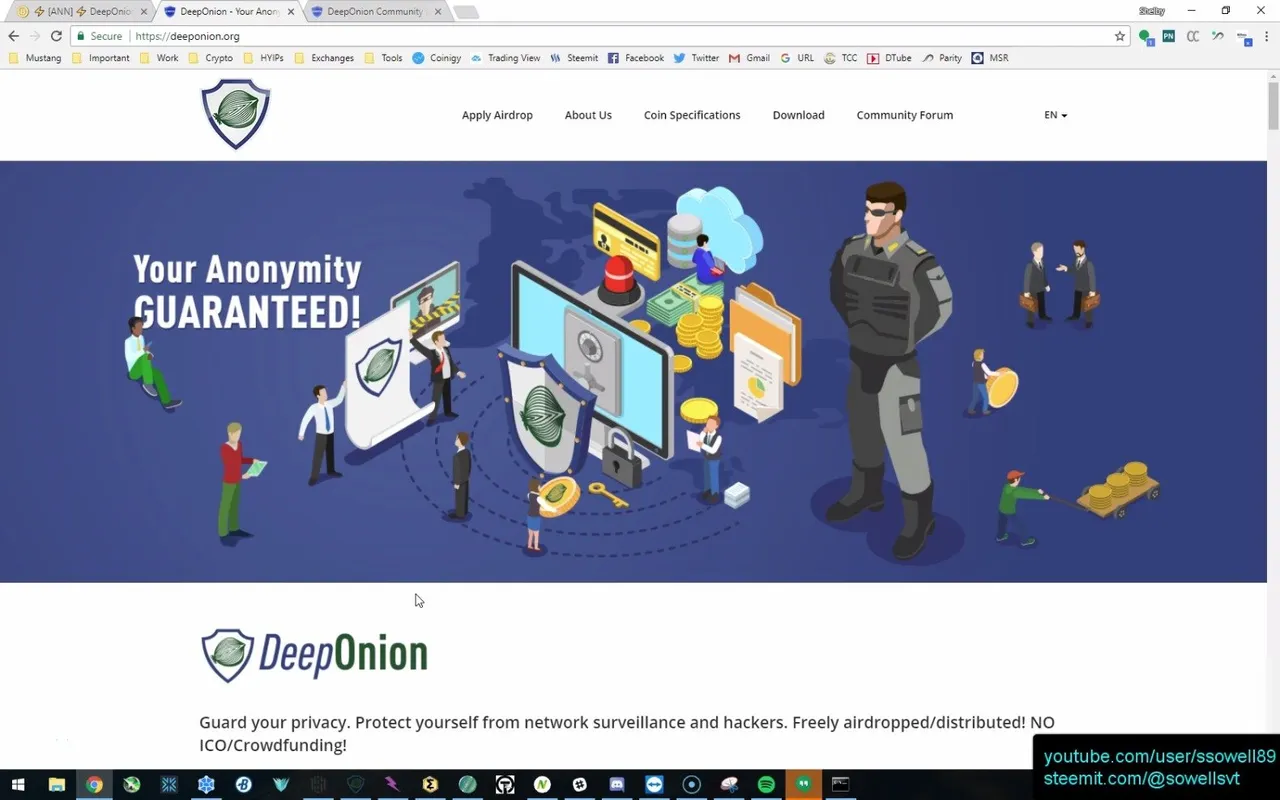Visit the Community Forum
Image resolution: width=1280 pixels, height=800 pixels.
[905, 115]
